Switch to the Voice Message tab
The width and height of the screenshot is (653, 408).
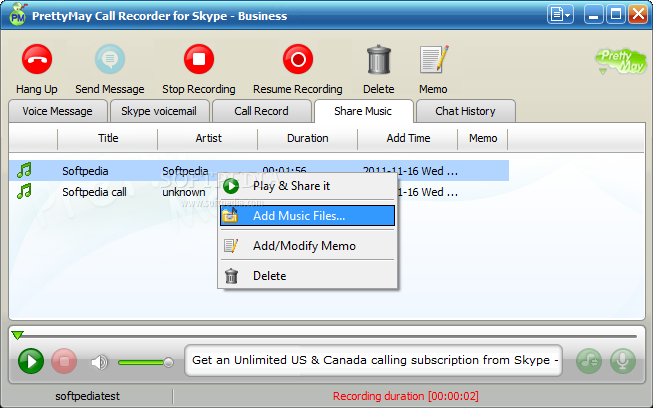tap(57, 111)
